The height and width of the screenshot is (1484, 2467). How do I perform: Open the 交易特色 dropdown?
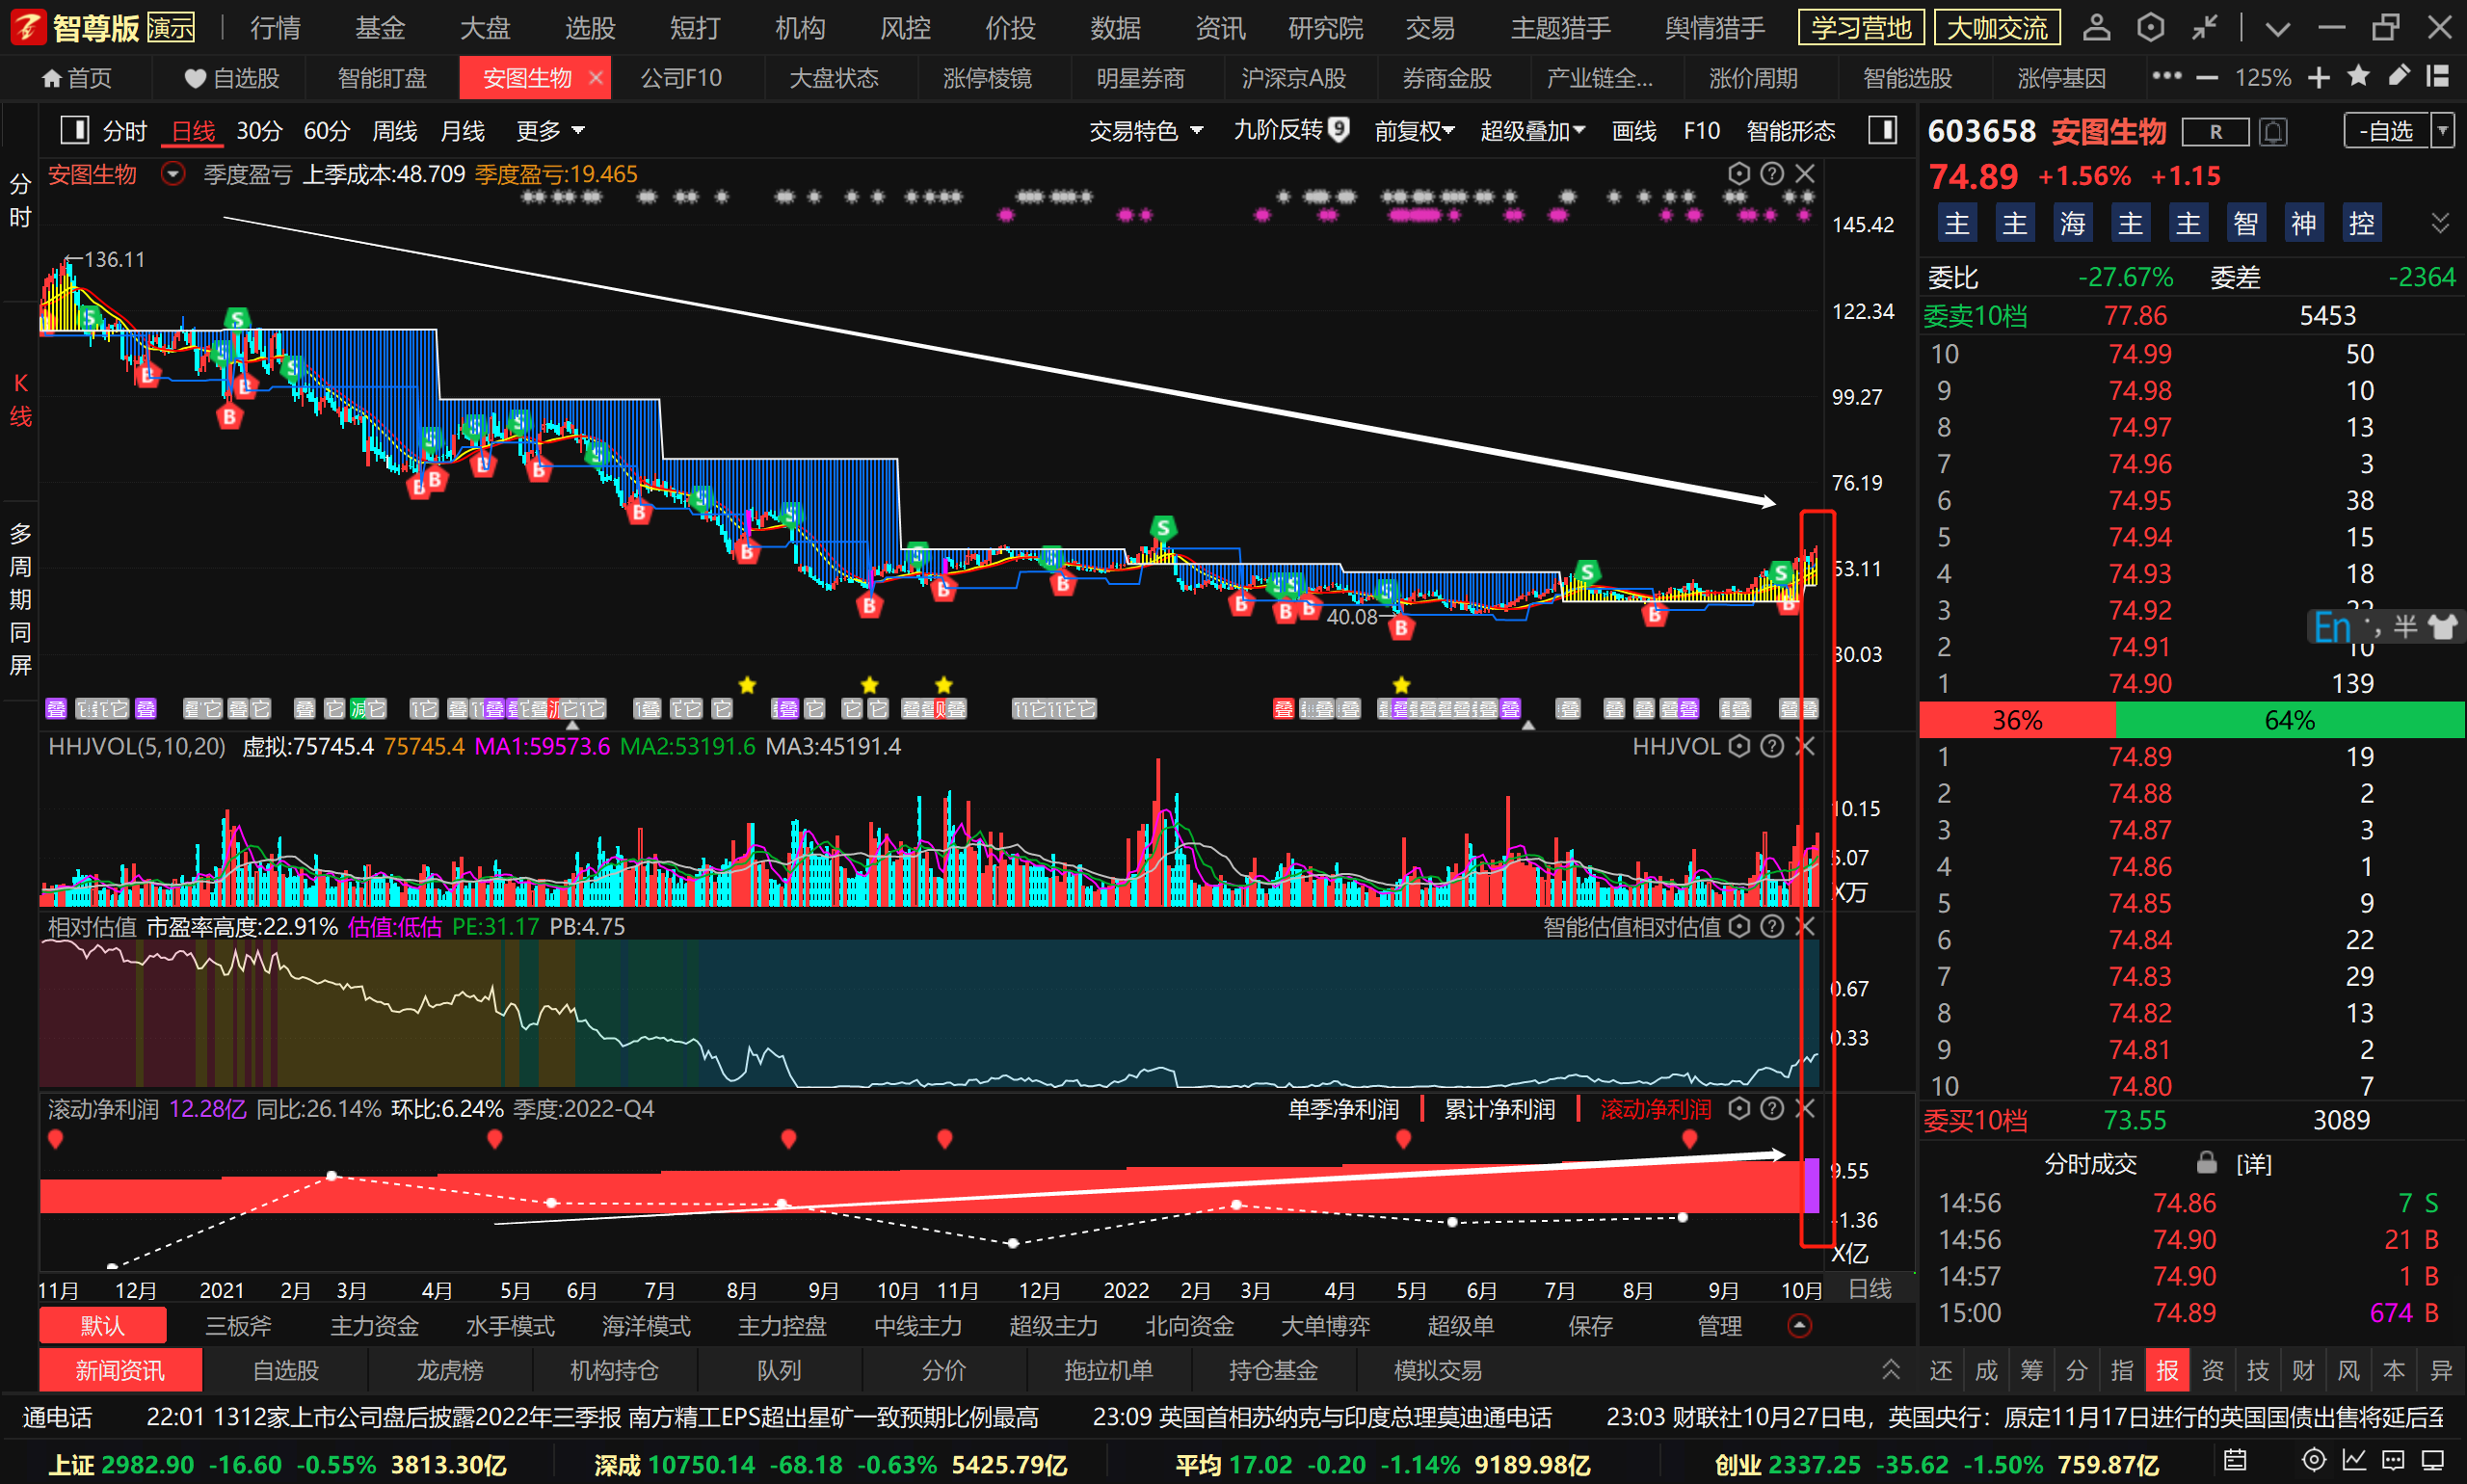point(1146,131)
